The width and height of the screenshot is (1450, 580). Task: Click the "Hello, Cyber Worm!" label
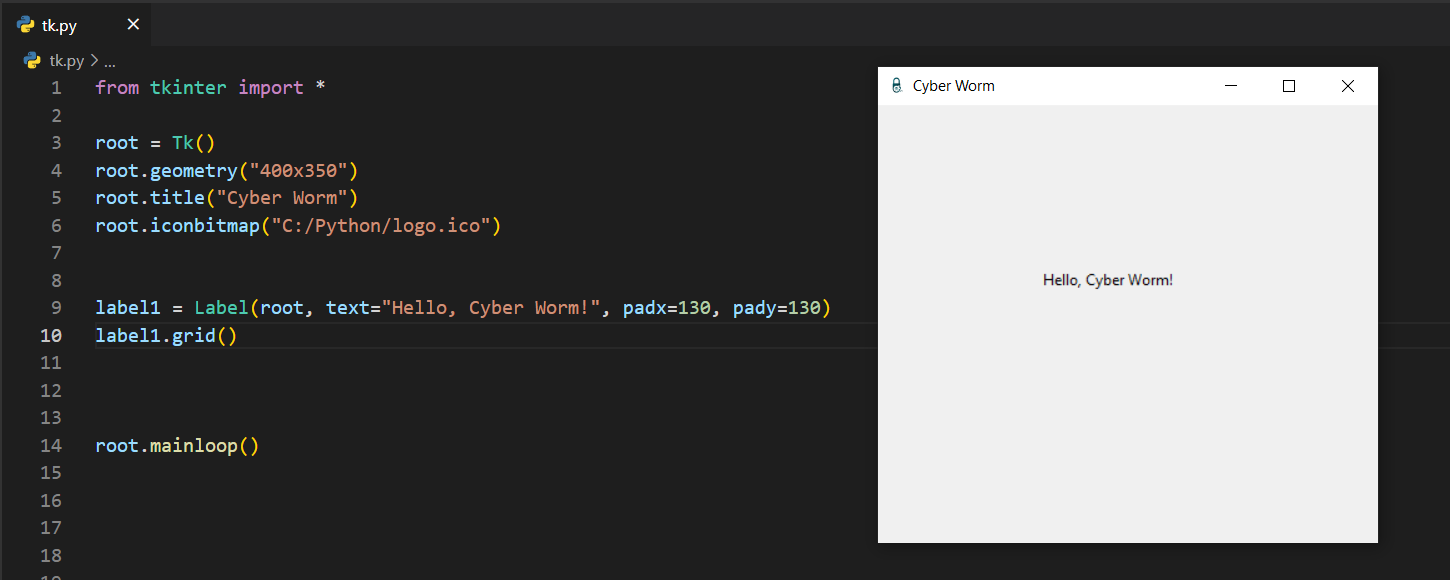point(1107,280)
